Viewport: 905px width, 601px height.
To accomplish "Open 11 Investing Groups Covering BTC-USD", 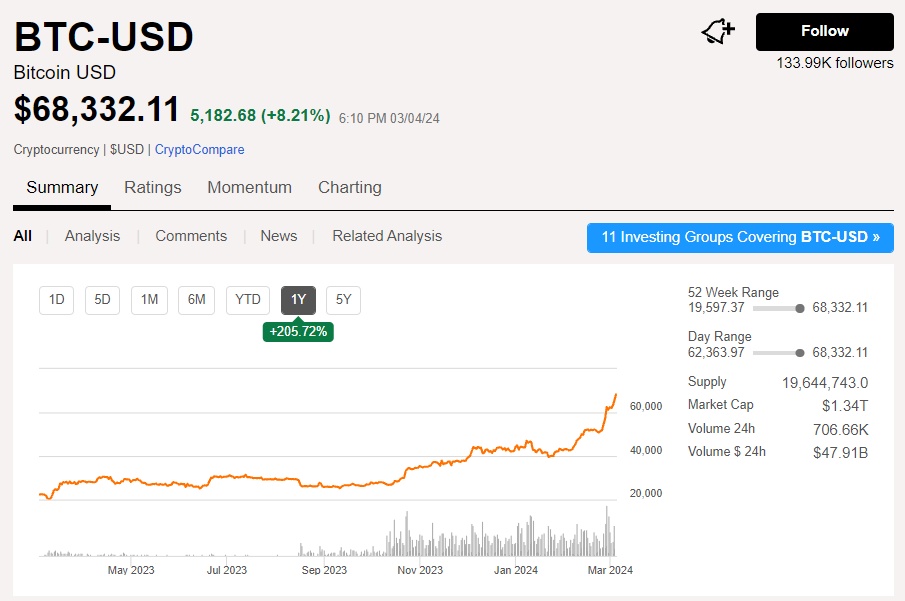I will coord(740,238).
